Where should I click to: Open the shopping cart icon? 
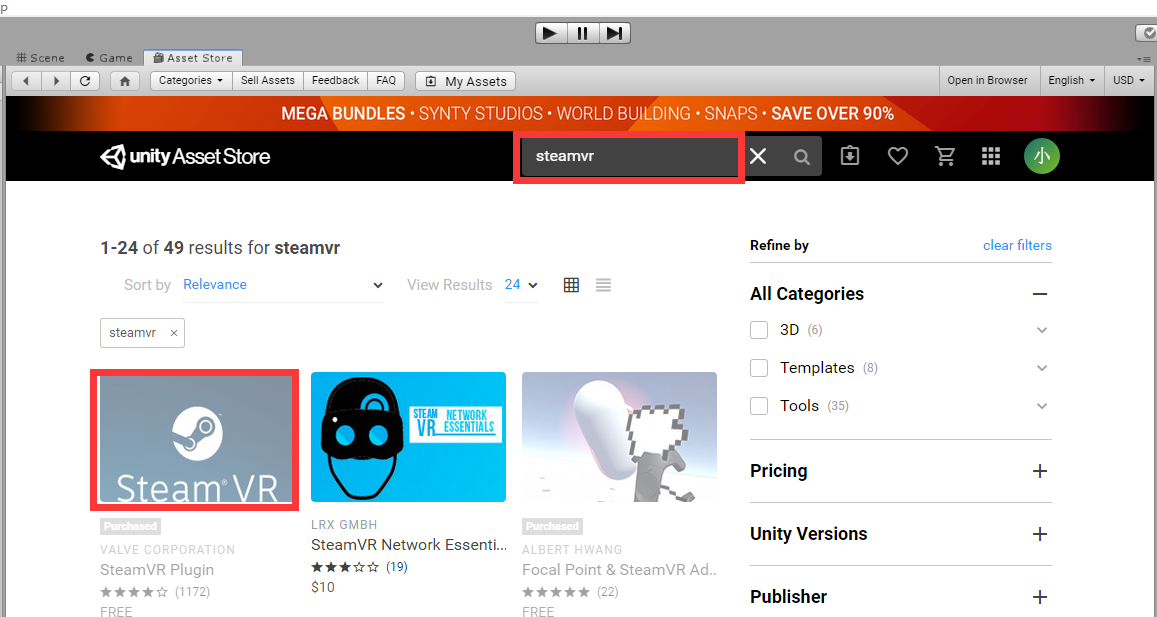tap(944, 156)
